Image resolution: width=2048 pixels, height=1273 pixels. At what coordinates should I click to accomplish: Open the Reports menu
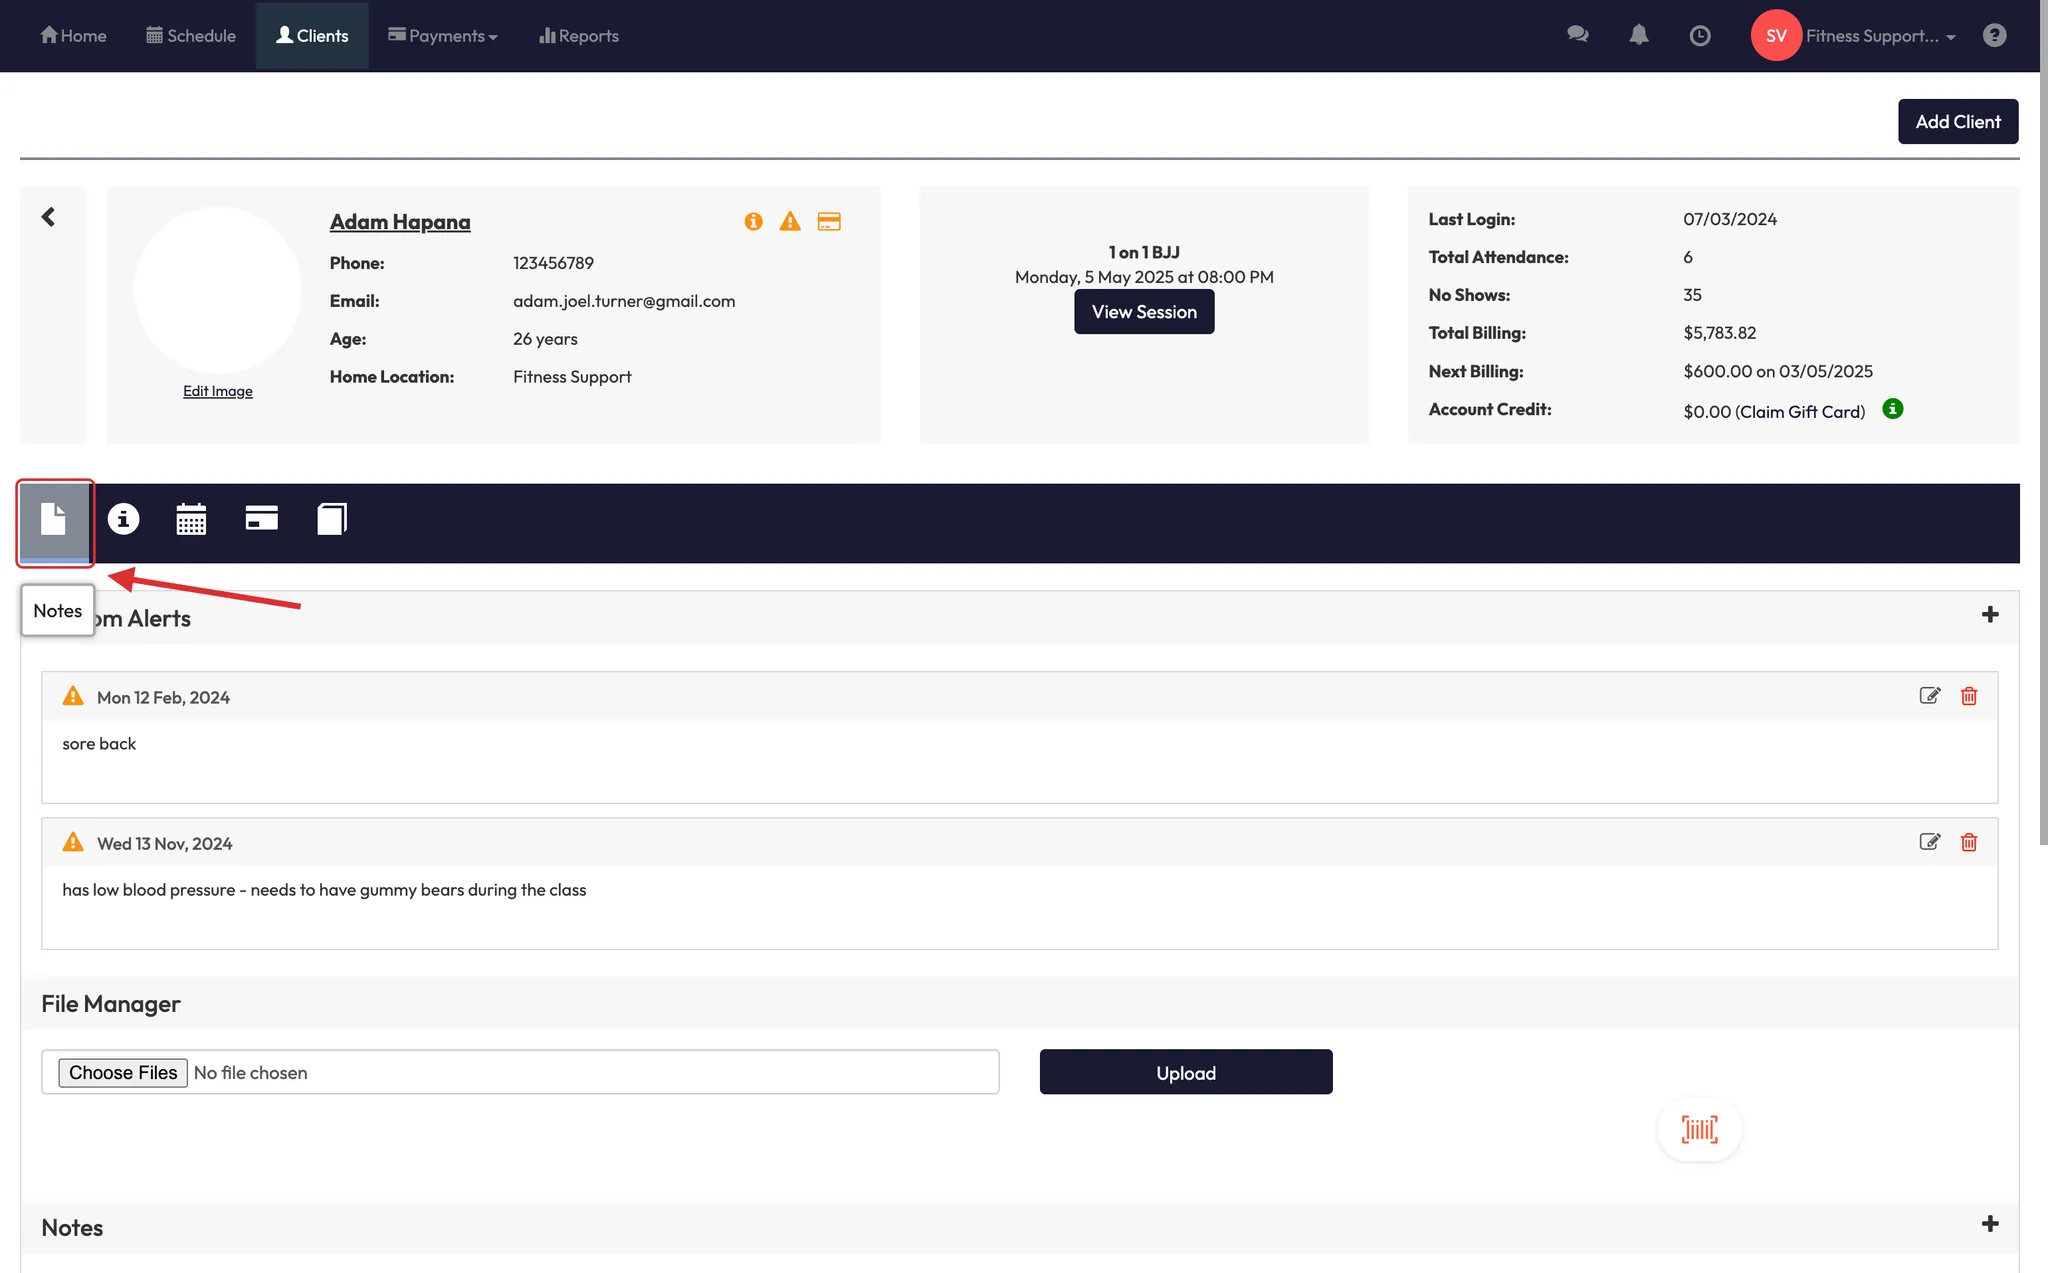579,36
